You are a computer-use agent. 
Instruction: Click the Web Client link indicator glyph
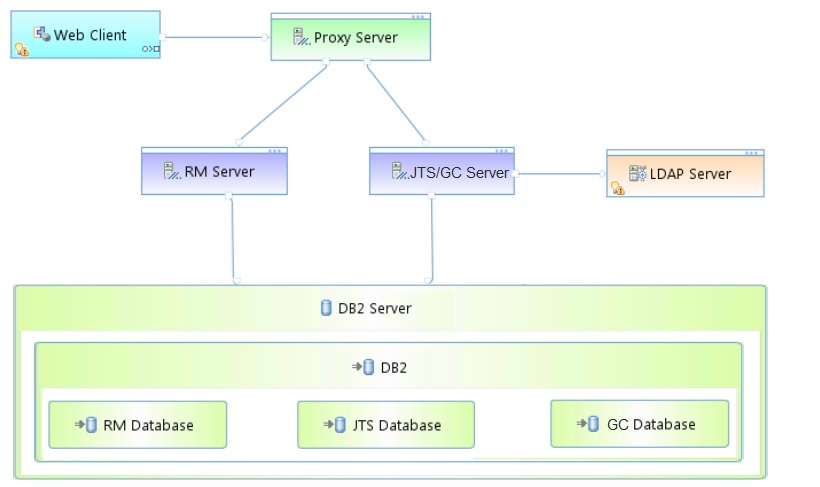click(x=151, y=49)
